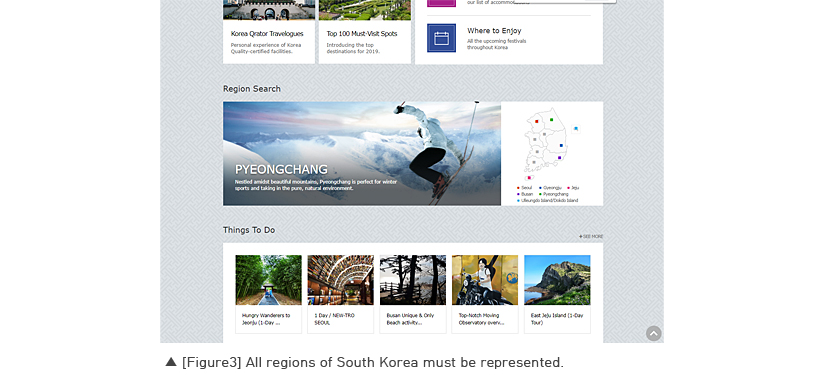
Task: Click the Region Search heading
Action: [x=252, y=89]
